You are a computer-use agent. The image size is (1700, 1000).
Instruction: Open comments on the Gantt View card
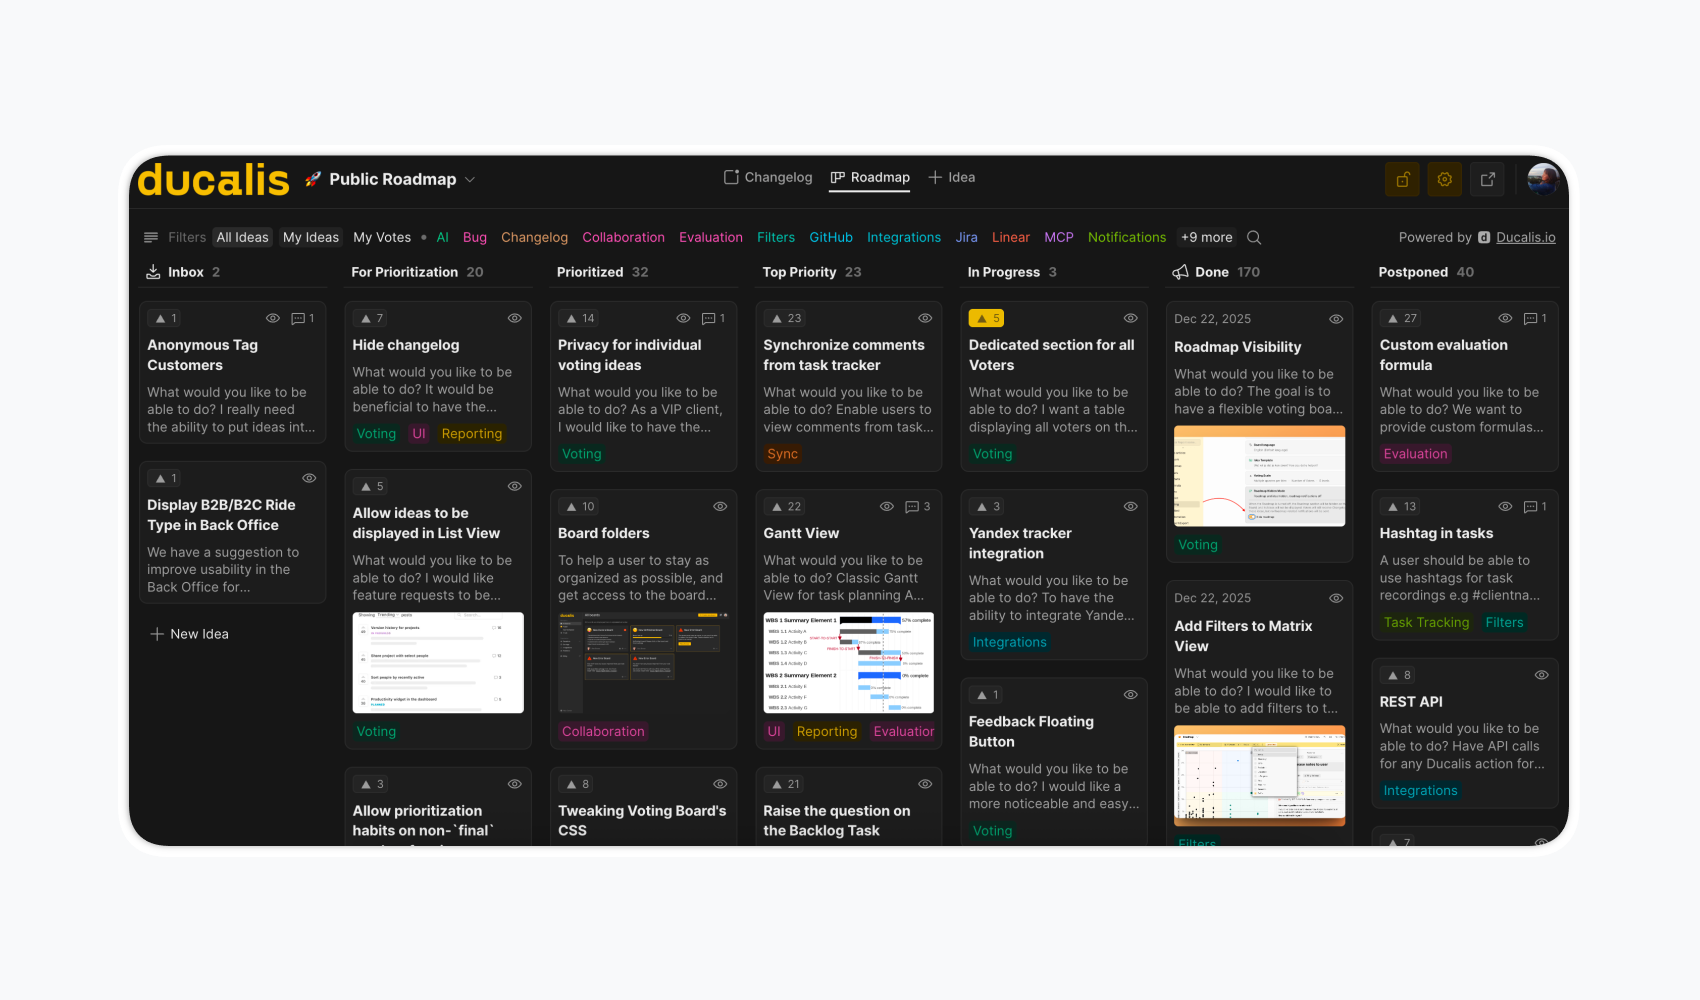[x=917, y=507]
